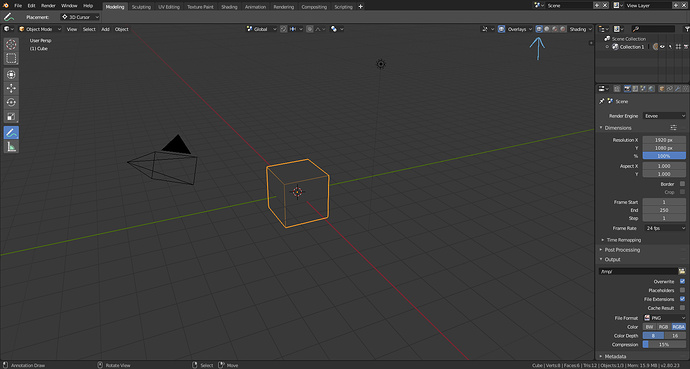Screen dimensions: 690x369
Task: Open the File menu
Action: pyautogui.click(x=18, y=6)
